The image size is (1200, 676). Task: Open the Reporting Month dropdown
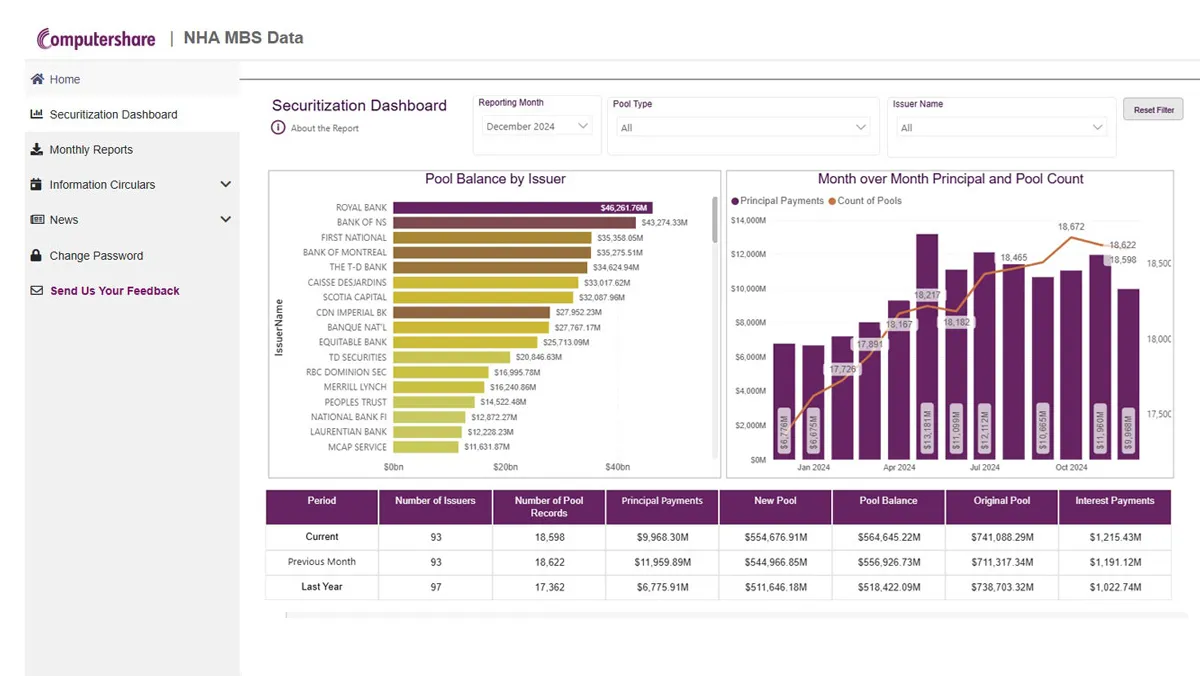tap(538, 126)
